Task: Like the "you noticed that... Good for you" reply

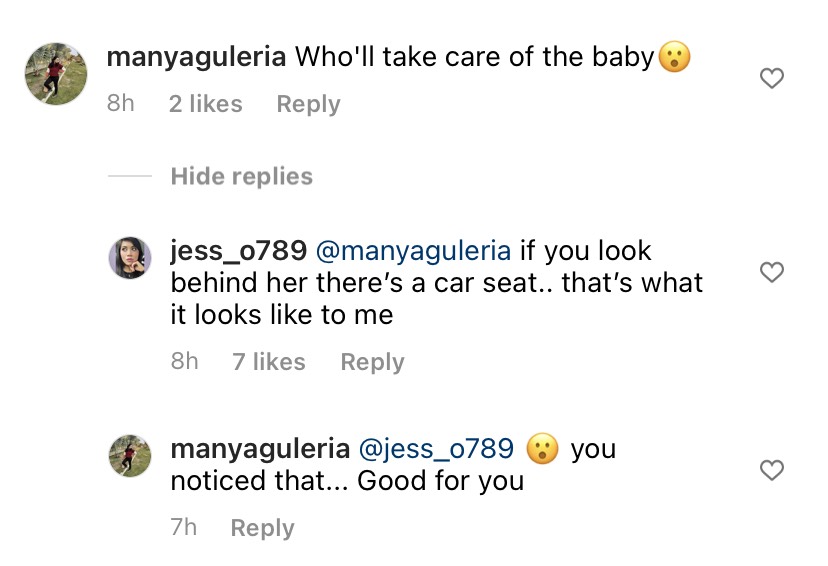Action: [x=772, y=470]
